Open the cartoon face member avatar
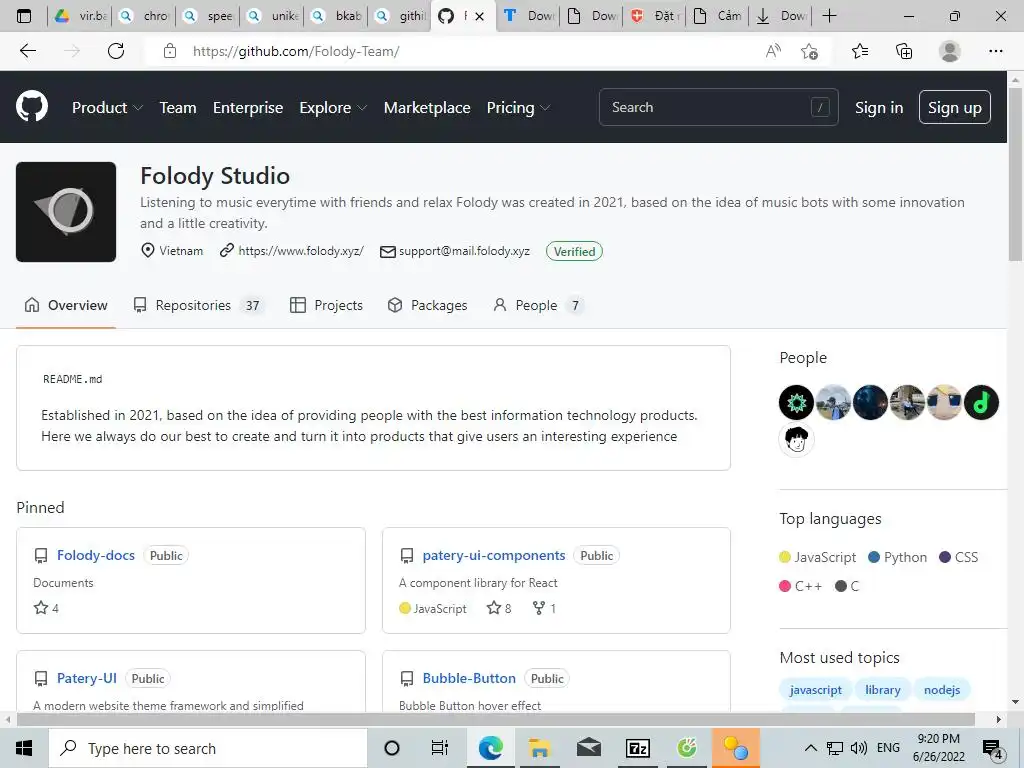1024x768 pixels. tap(796, 440)
